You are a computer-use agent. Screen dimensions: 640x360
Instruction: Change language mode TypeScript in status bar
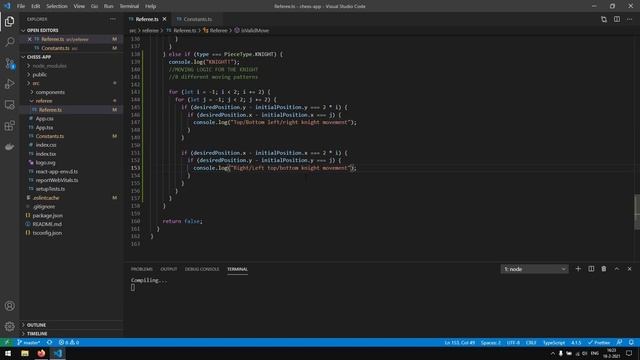pos(554,342)
